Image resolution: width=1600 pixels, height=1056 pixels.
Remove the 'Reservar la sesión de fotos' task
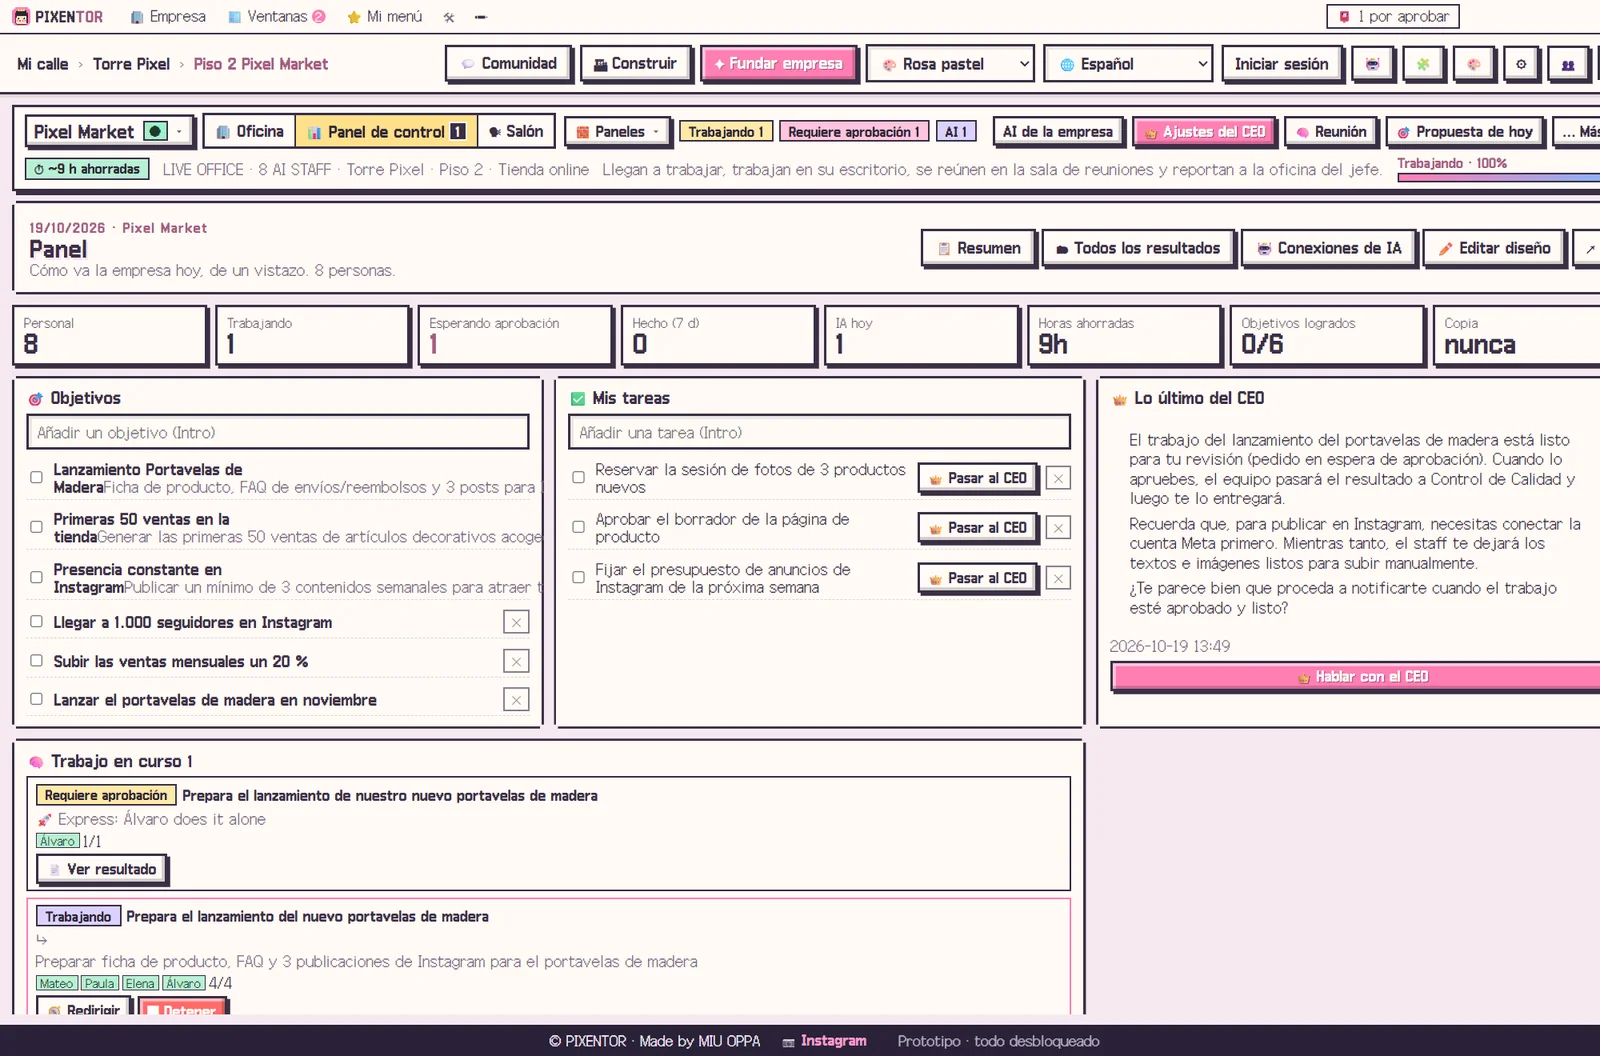(1058, 478)
